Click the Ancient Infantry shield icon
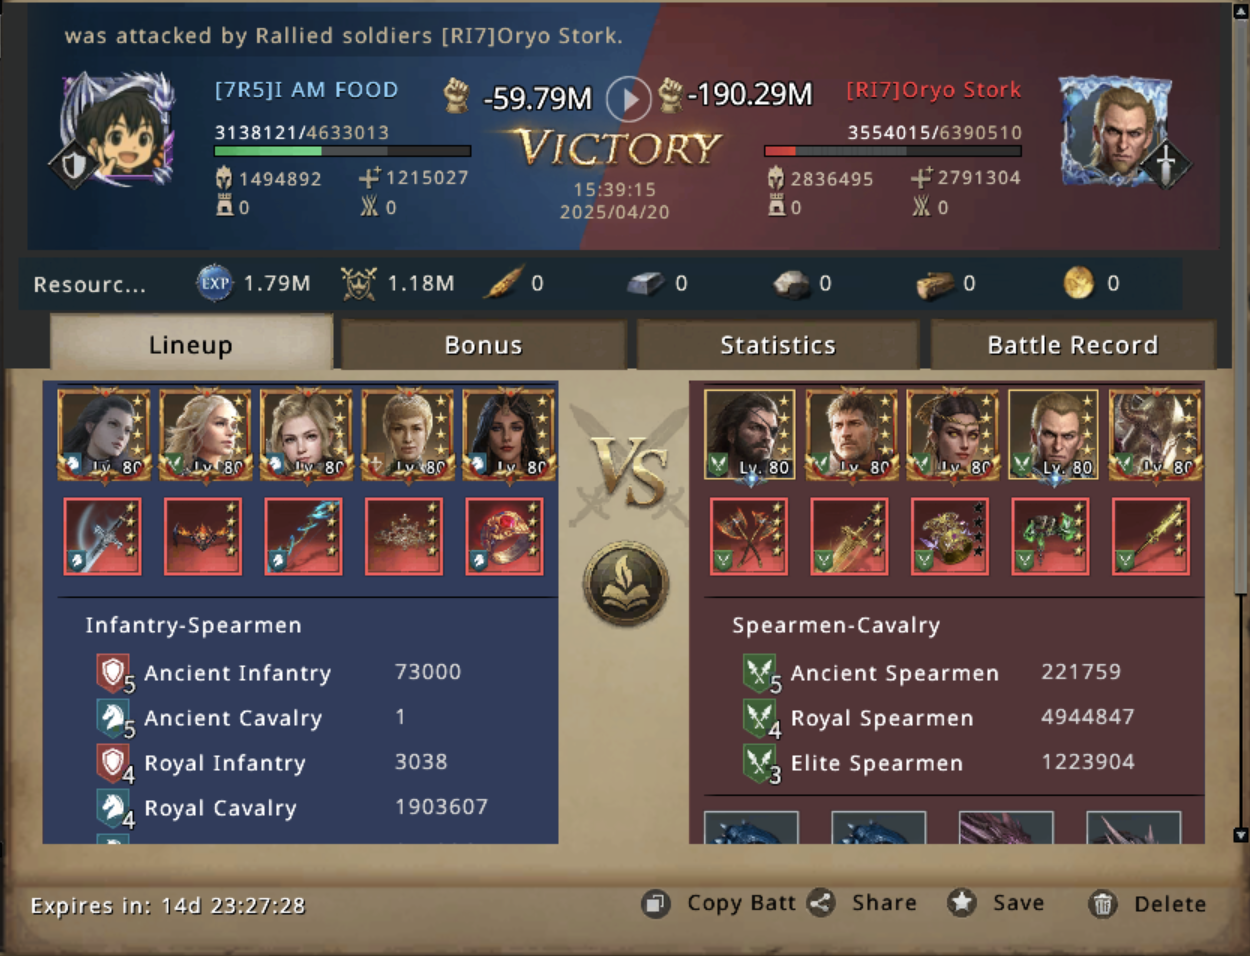The width and height of the screenshot is (1250, 956). (x=113, y=673)
